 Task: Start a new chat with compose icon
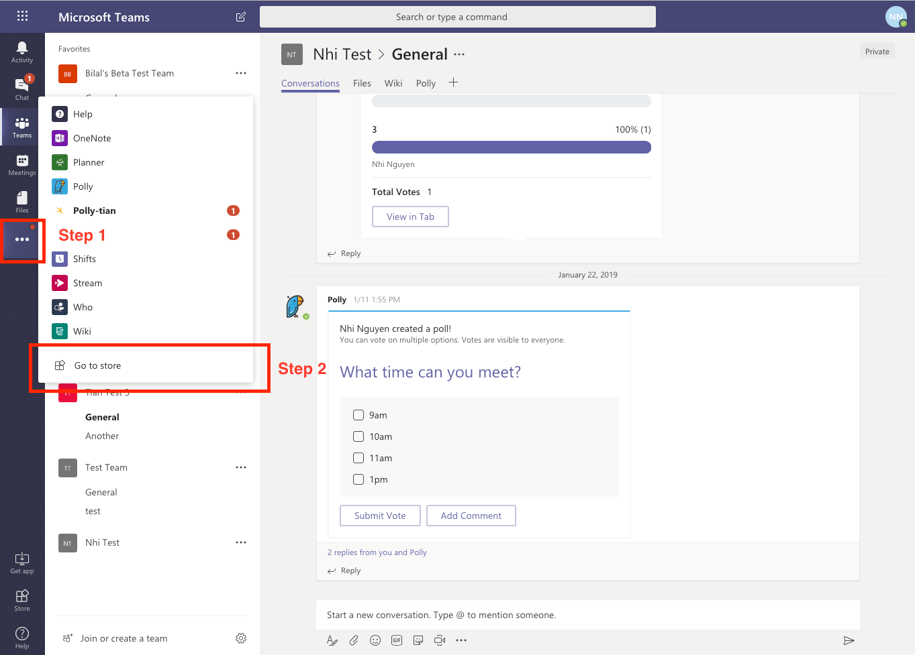coord(240,17)
